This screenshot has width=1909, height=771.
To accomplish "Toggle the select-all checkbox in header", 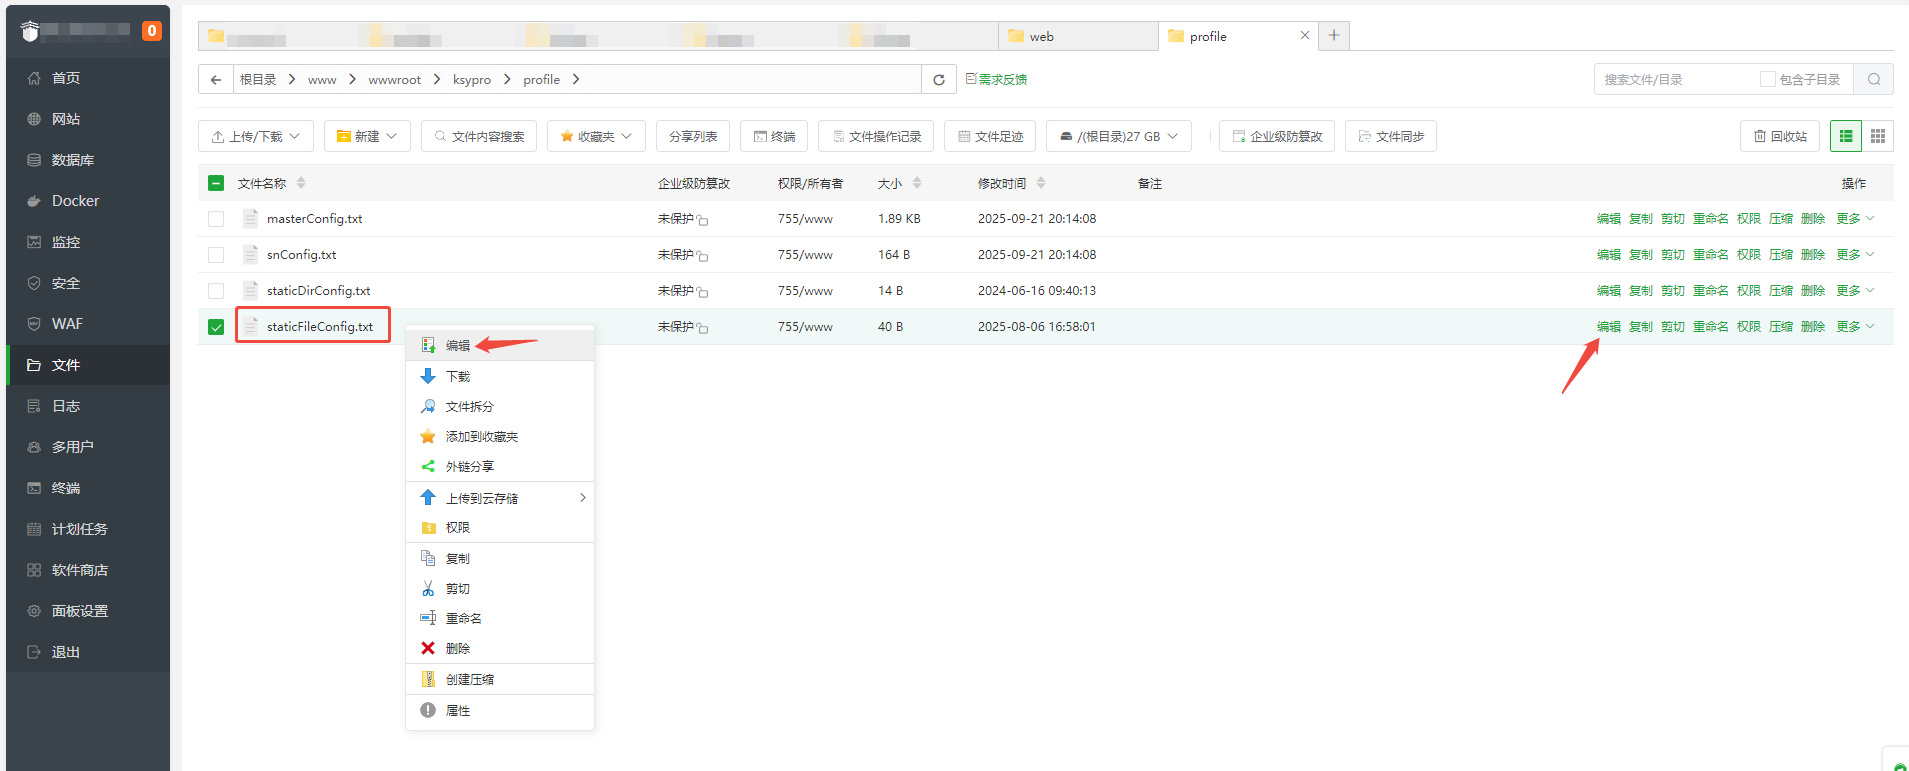I will pyautogui.click(x=216, y=183).
